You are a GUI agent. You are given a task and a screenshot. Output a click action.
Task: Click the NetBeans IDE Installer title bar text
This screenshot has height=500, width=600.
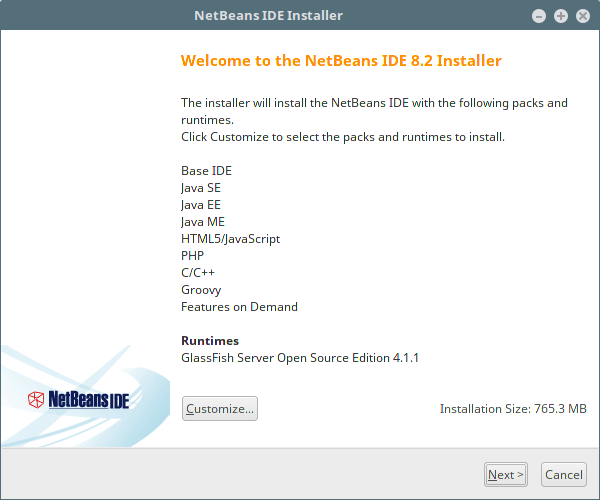click(x=268, y=16)
